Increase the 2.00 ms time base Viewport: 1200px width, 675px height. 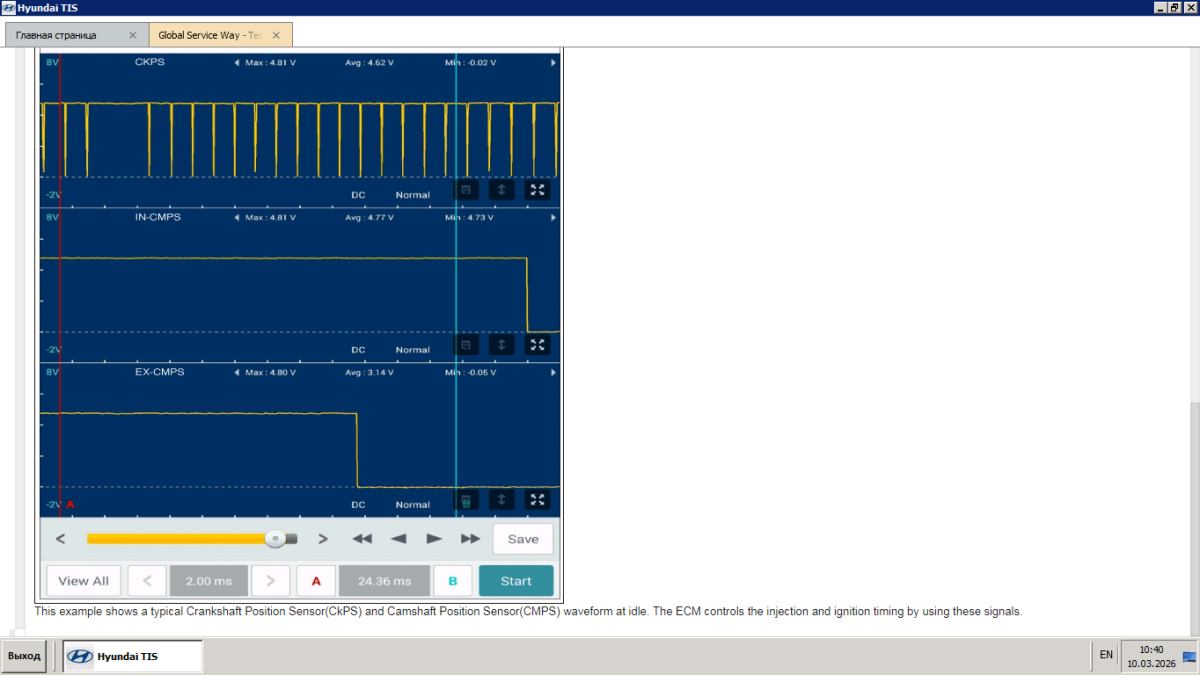[270, 581]
